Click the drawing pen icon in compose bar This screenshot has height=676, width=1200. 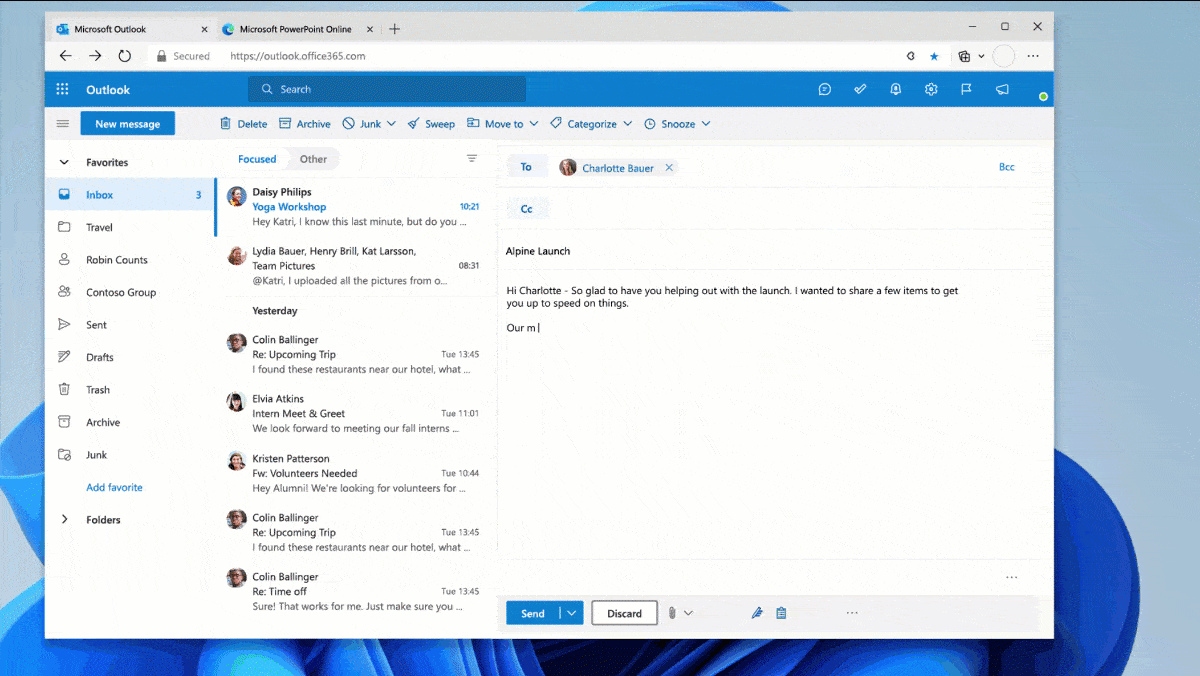tap(757, 612)
